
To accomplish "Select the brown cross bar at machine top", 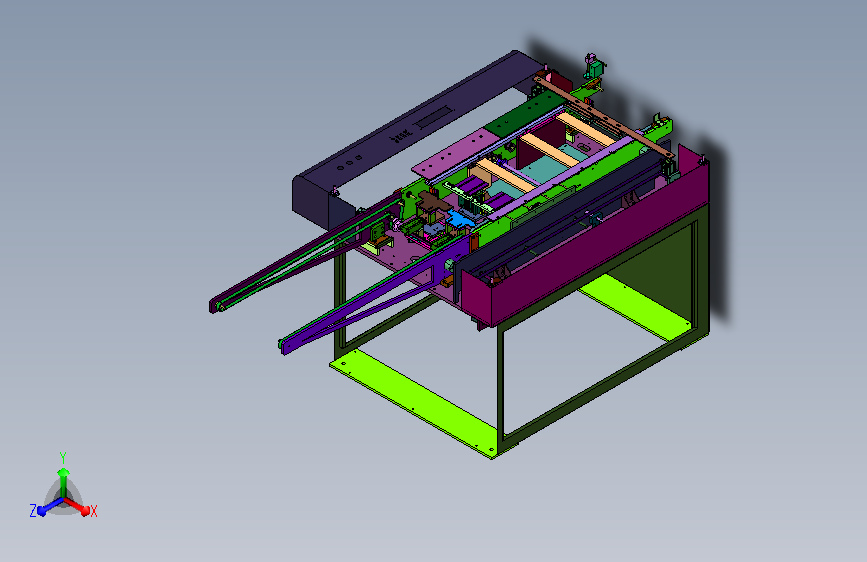I will click(604, 117).
